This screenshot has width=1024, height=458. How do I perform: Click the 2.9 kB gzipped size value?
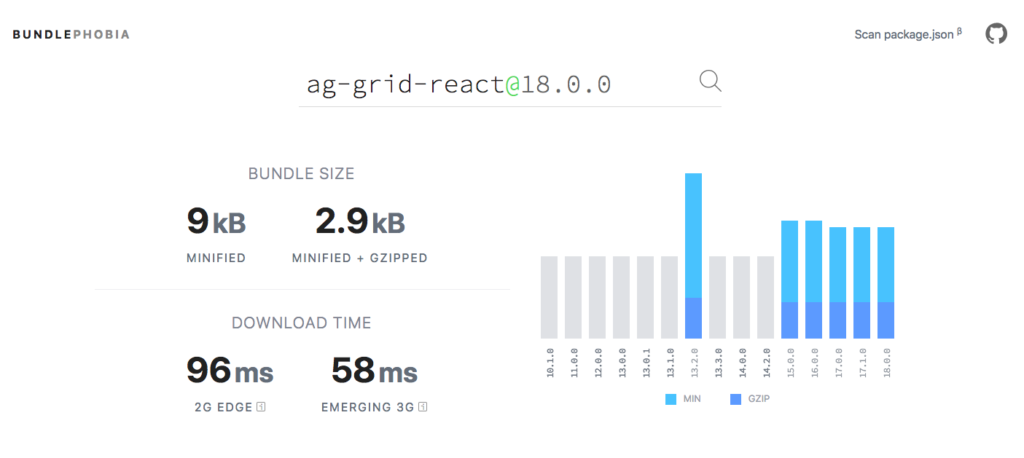[x=360, y=221]
